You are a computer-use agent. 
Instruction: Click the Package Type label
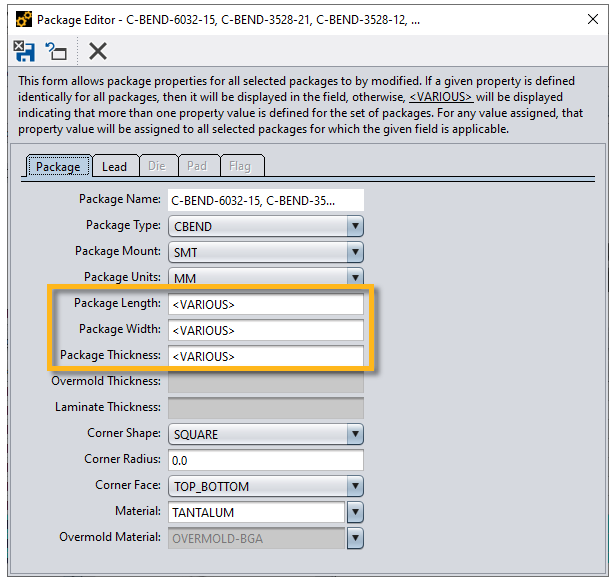tap(123, 225)
